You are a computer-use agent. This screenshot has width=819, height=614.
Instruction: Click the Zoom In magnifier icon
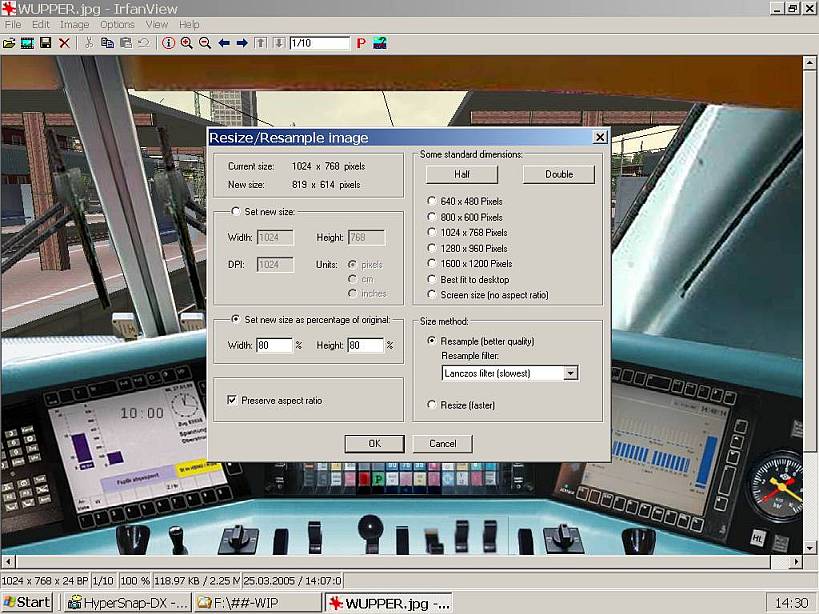point(186,43)
